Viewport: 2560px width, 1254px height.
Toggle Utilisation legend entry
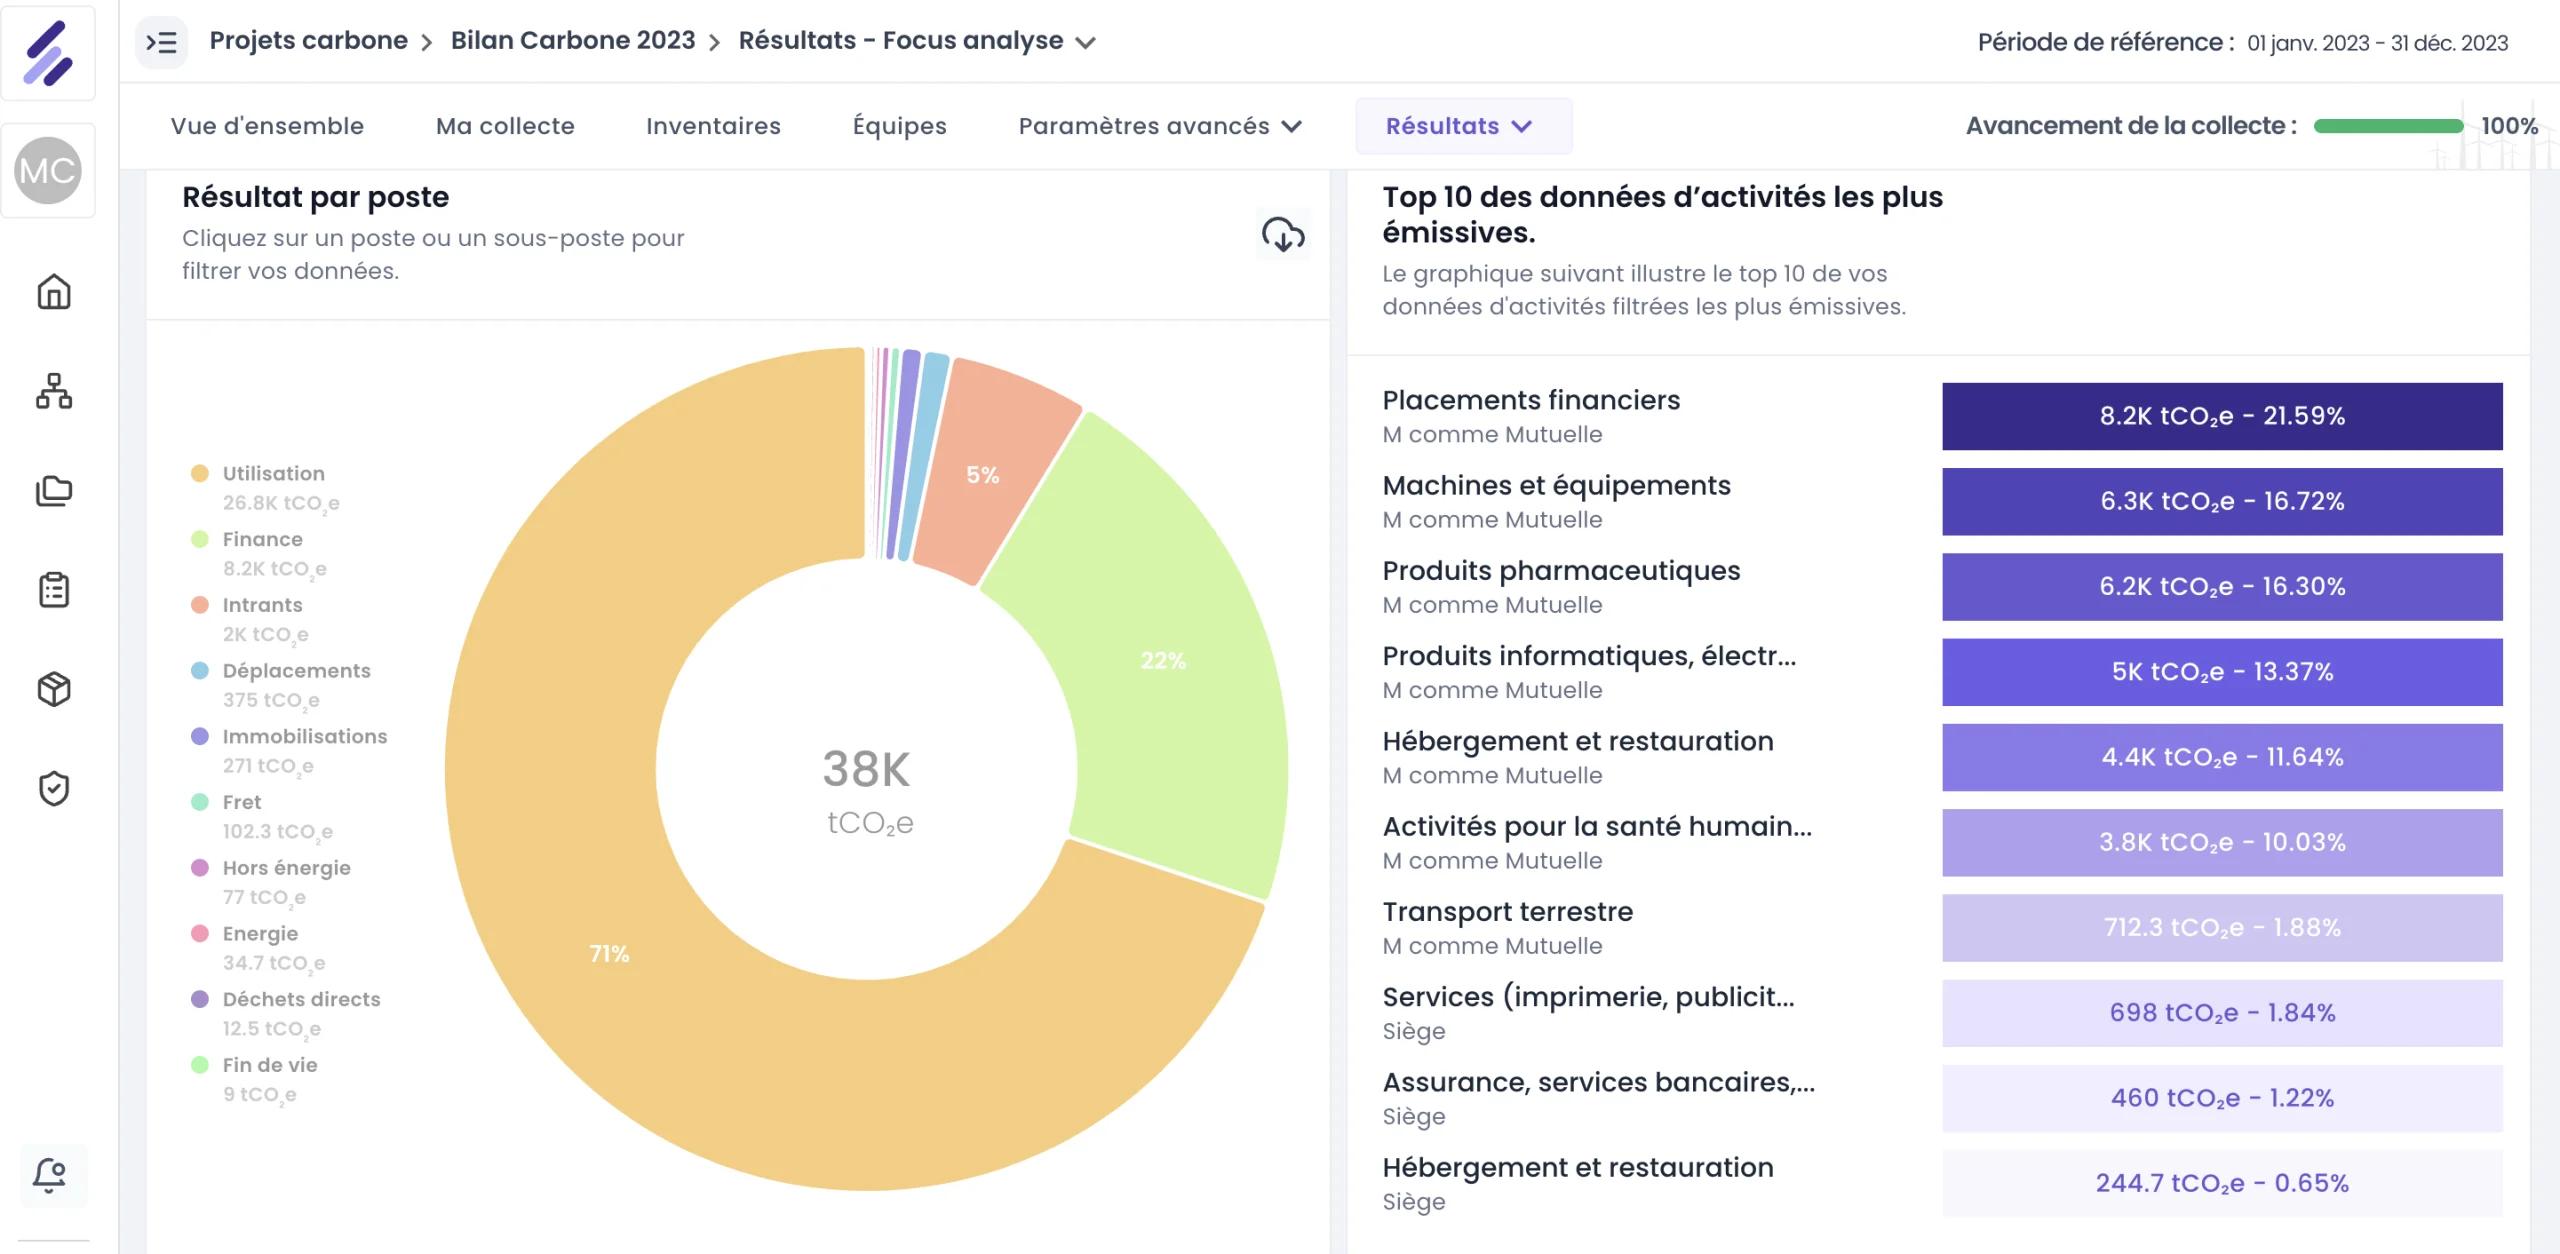click(265, 487)
